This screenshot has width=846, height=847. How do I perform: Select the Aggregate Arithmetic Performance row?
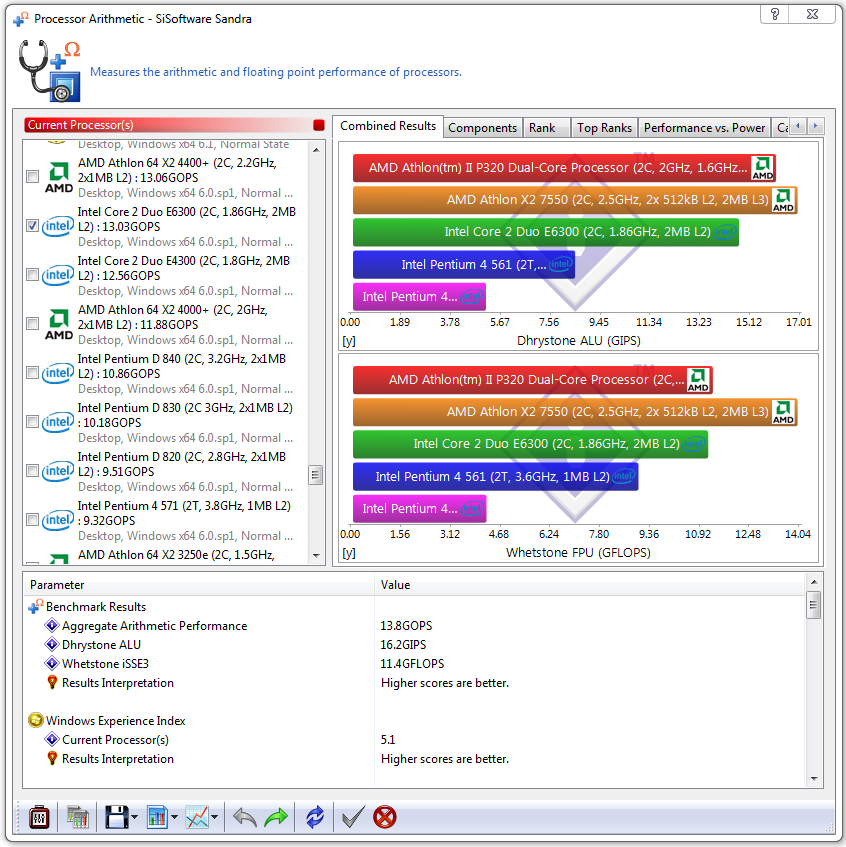tap(414, 626)
